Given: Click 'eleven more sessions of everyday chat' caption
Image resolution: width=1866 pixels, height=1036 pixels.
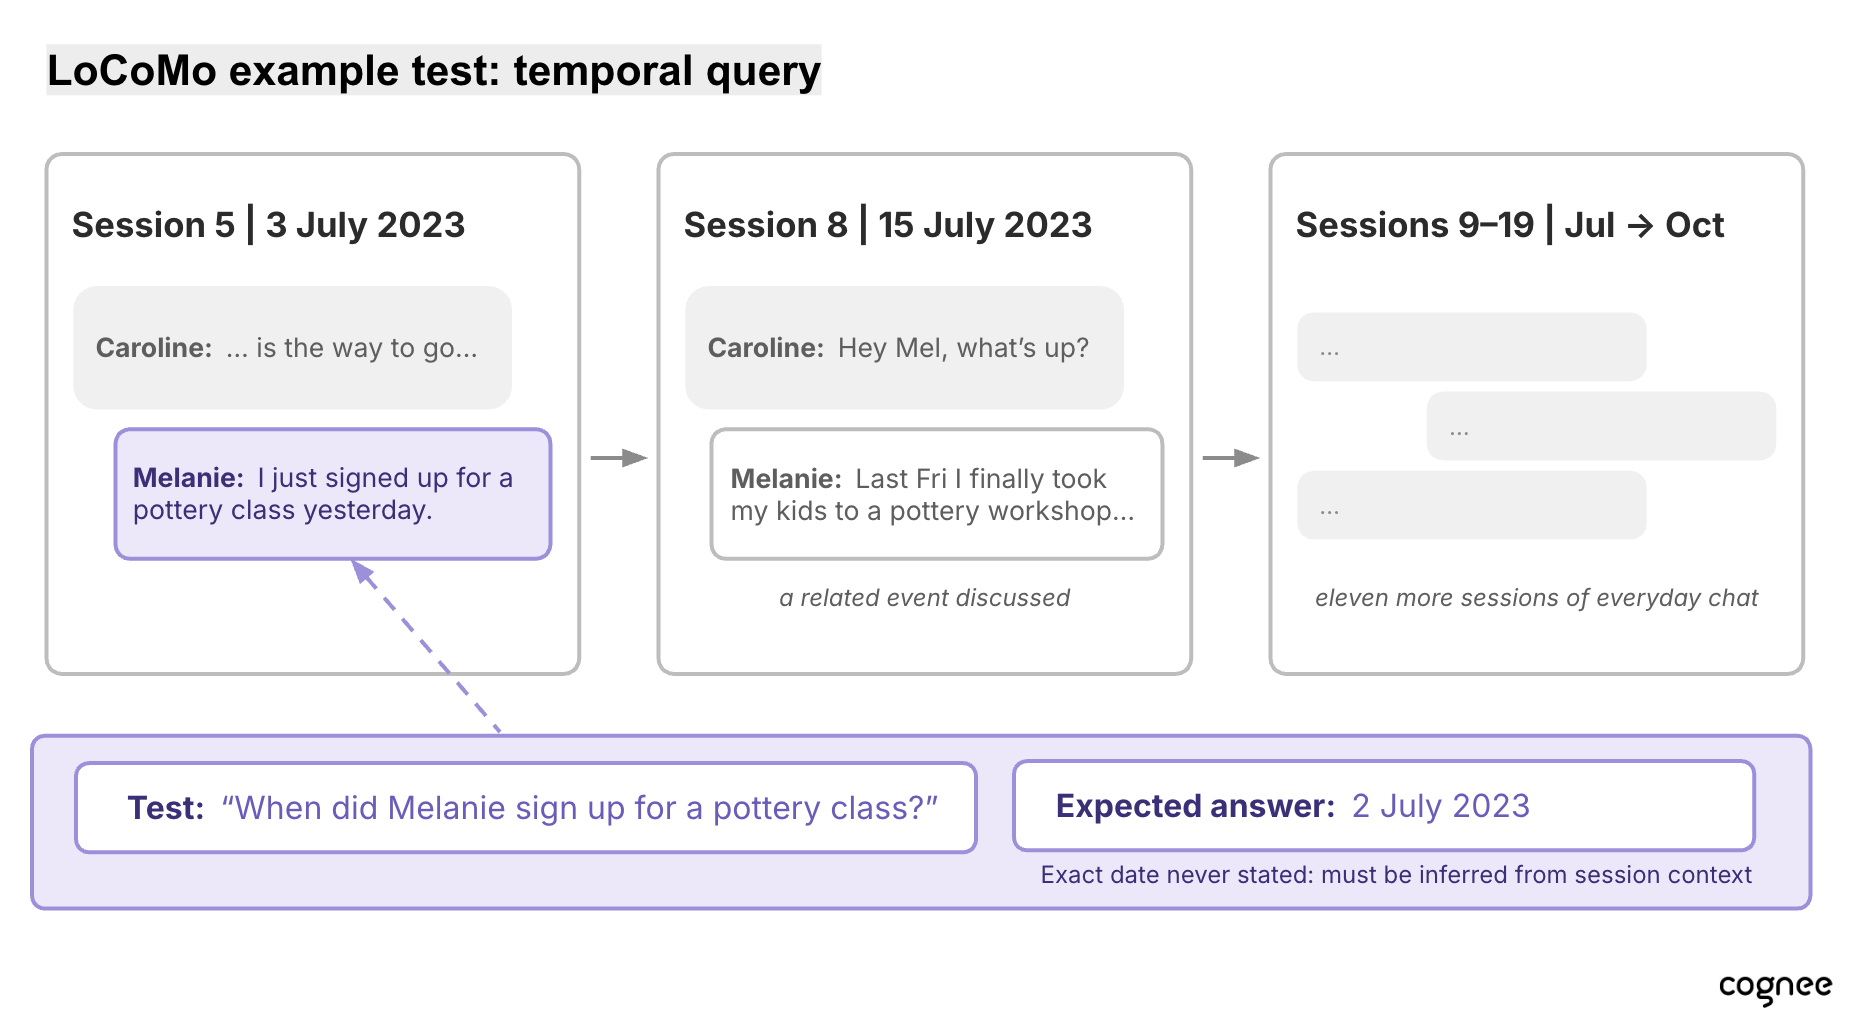Looking at the screenshot, I should pyautogui.click(x=1536, y=598).
